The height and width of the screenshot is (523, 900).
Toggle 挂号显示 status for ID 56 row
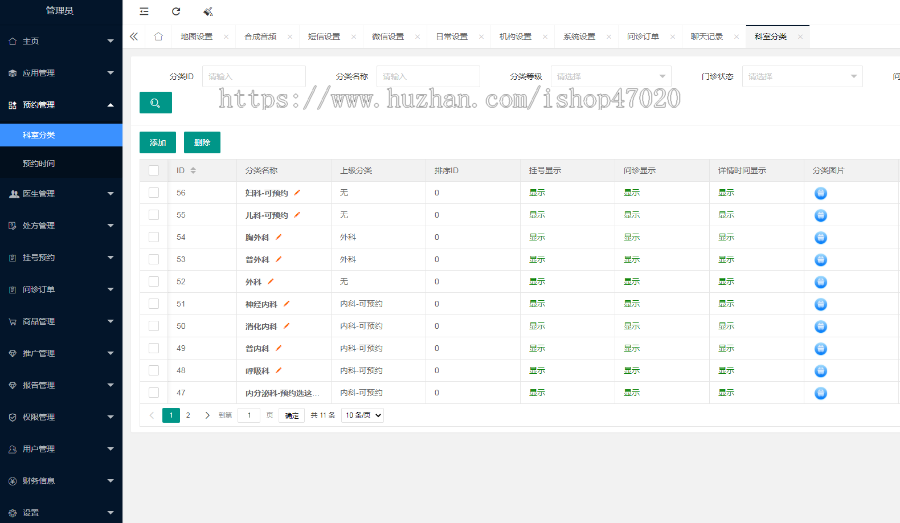click(537, 193)
